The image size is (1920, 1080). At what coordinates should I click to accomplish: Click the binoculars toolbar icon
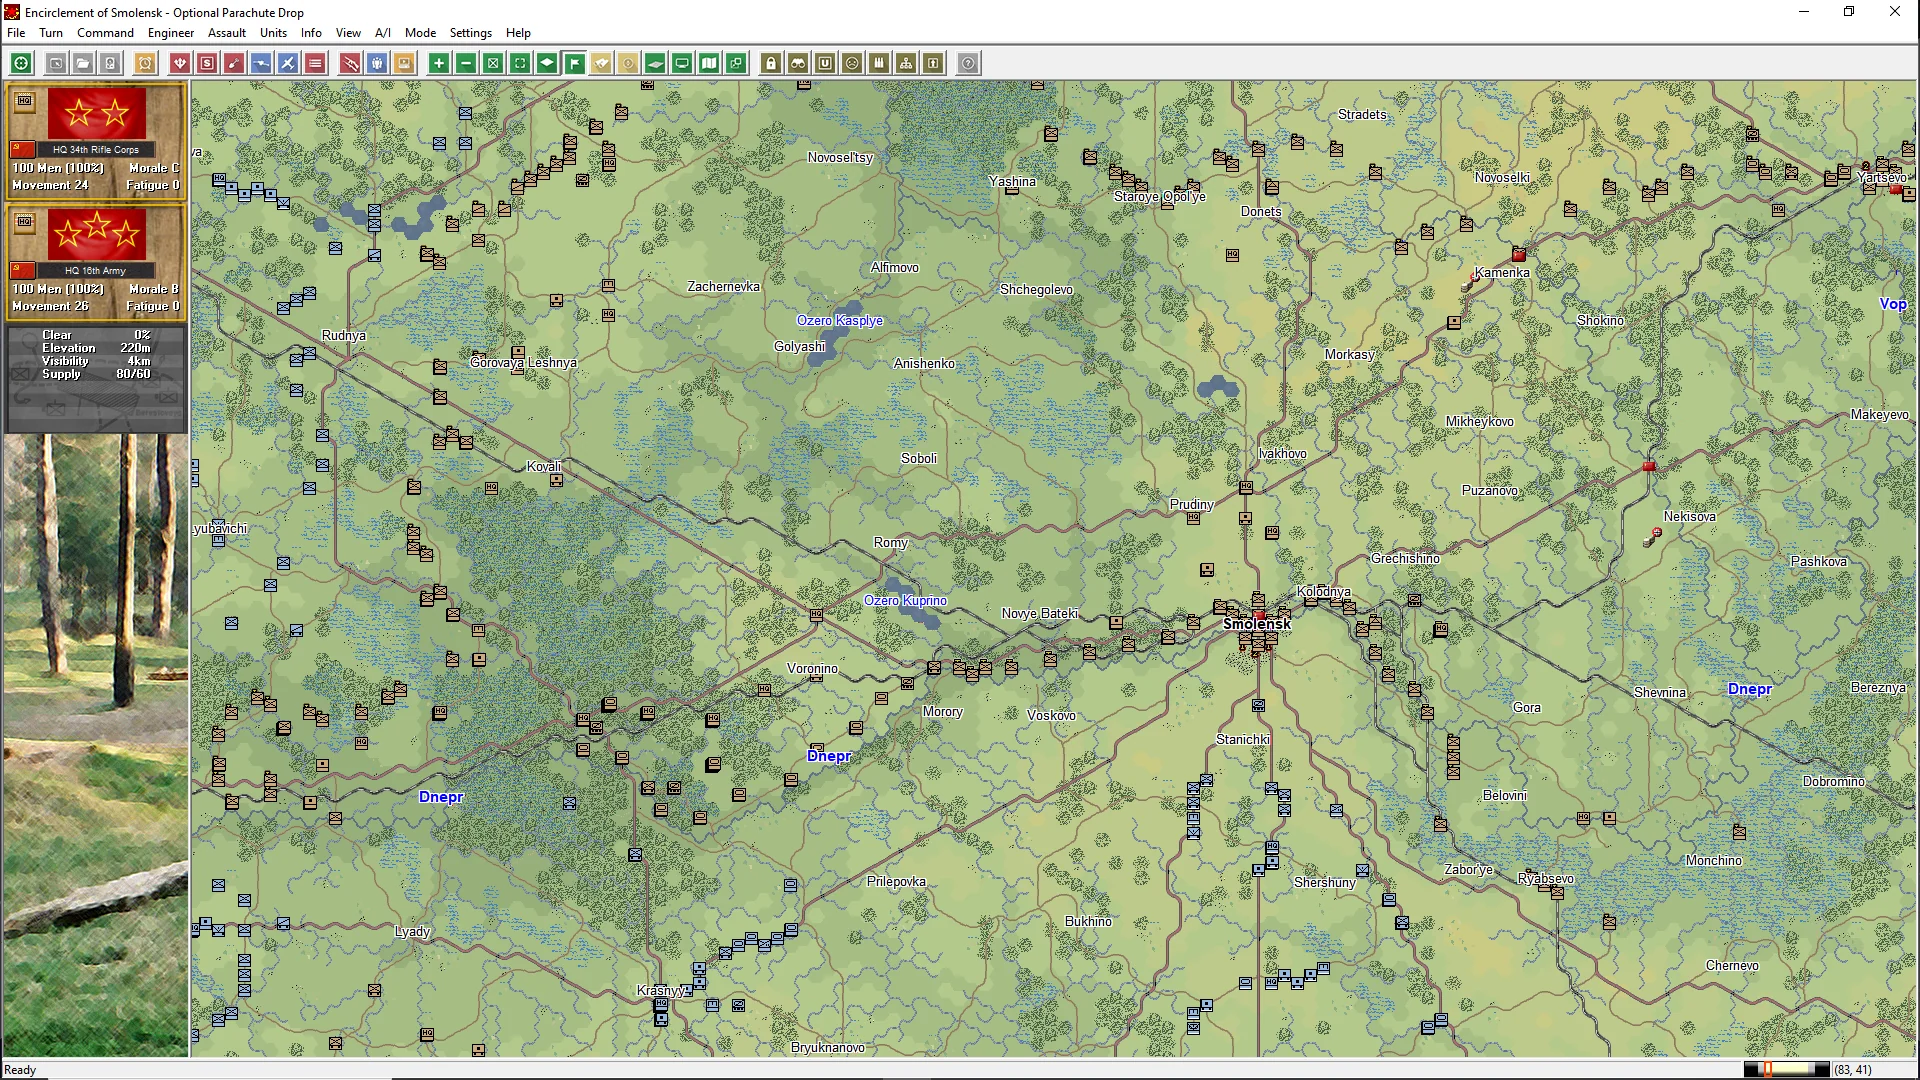(798, 63)
